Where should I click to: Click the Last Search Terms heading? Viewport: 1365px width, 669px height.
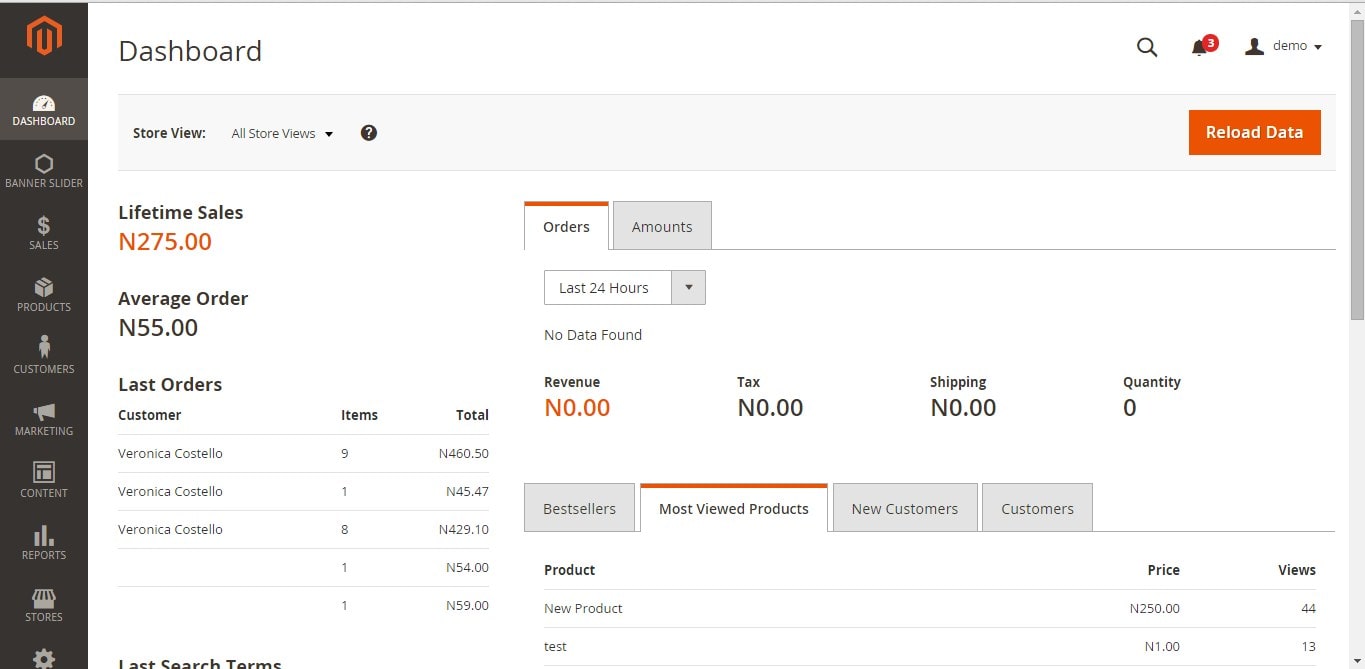click(200, 663)
